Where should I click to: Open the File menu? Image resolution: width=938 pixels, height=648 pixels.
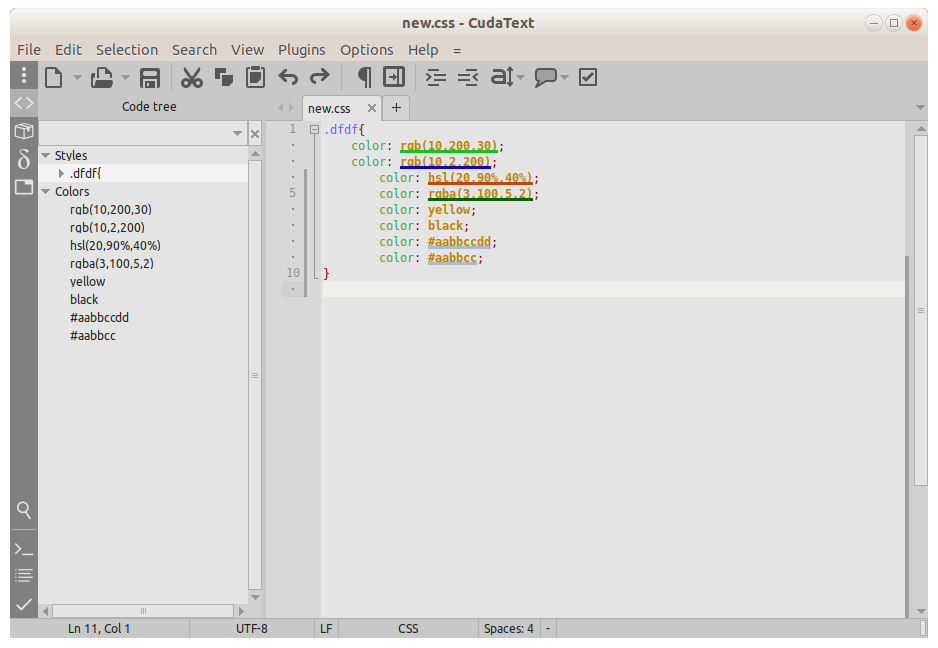29,50
